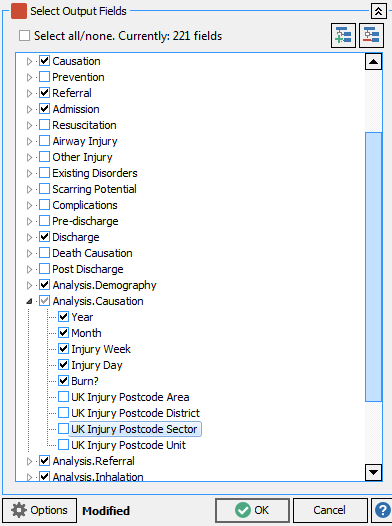
Task: Click the Options gear button
Action: click(40, 510)
